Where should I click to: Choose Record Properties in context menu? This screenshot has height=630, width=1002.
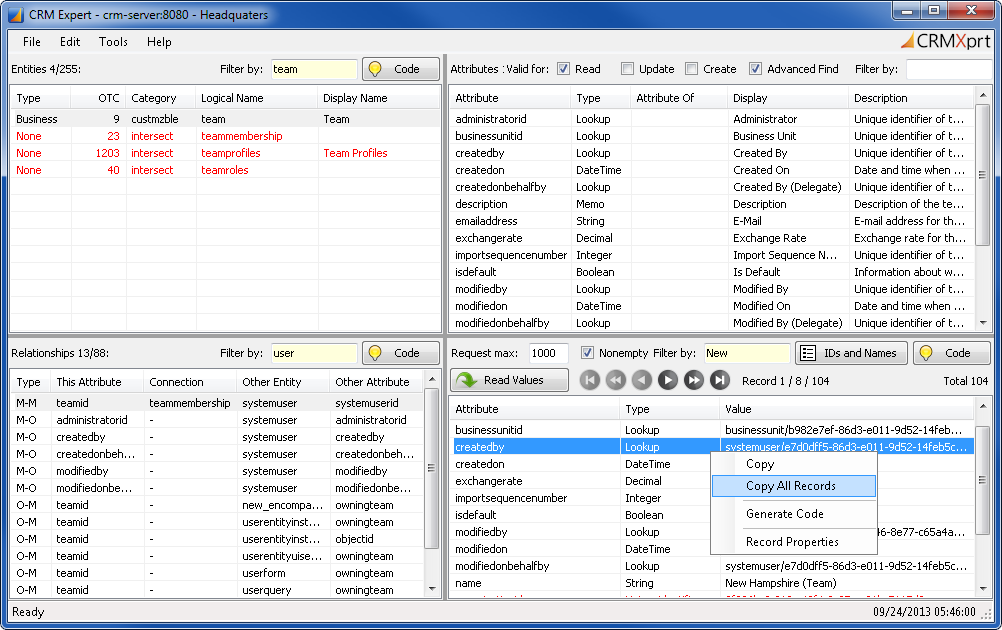pyautogui.click(x=793, y=542)
